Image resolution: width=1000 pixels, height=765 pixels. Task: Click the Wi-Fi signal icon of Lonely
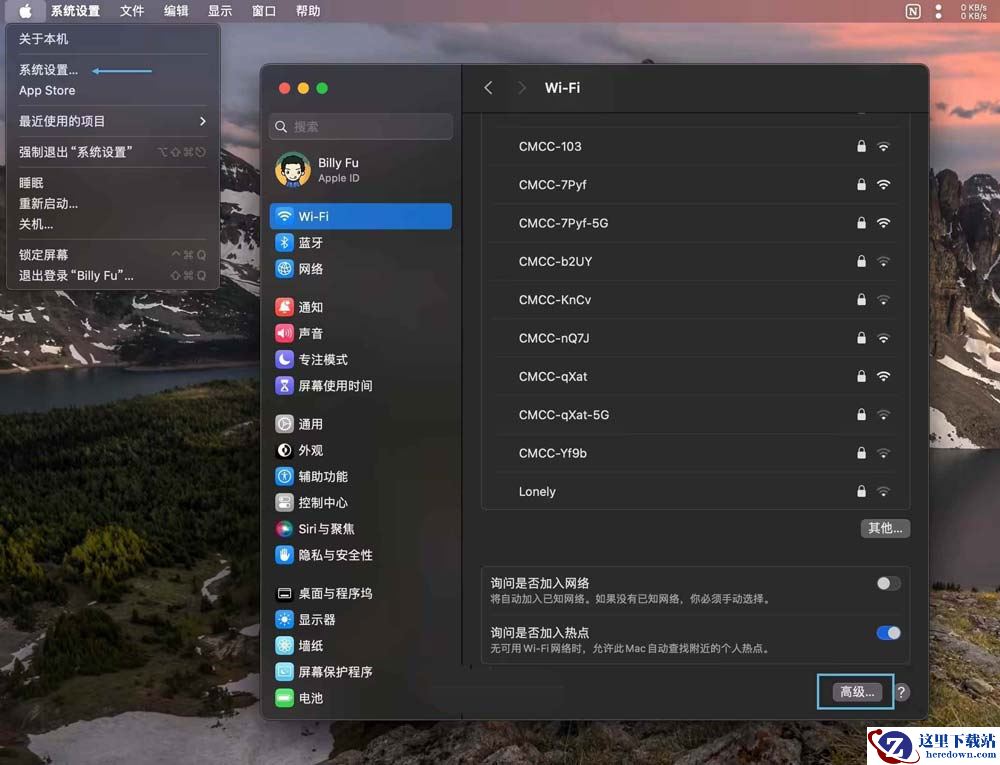click(x=883, y=492)
